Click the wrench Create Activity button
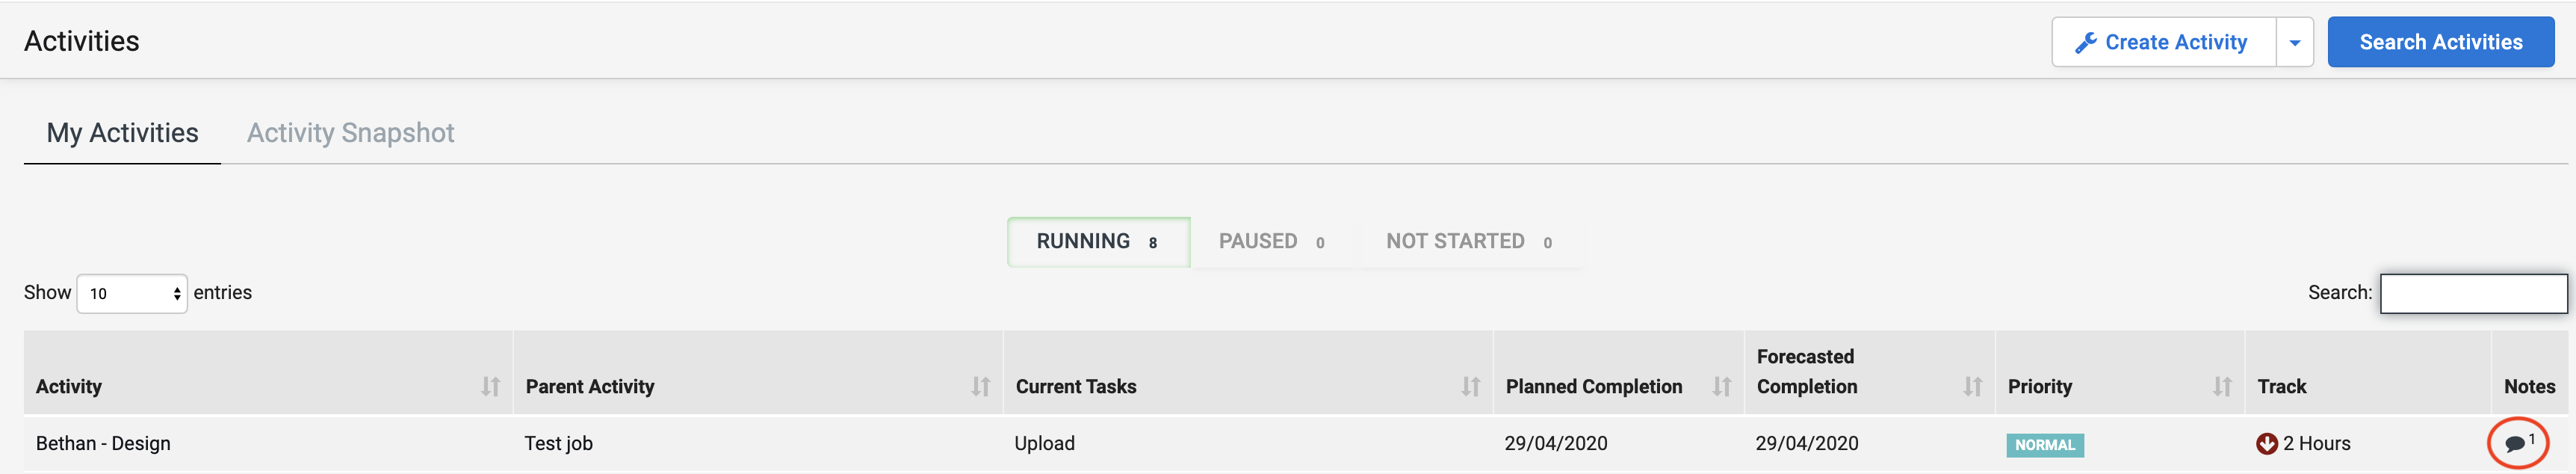2576x474 pixels. click(x=2164, y=42)
